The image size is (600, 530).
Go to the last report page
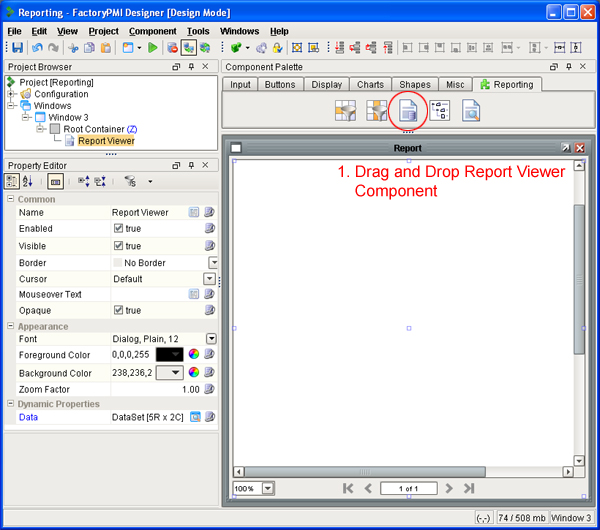pos(469,488)
